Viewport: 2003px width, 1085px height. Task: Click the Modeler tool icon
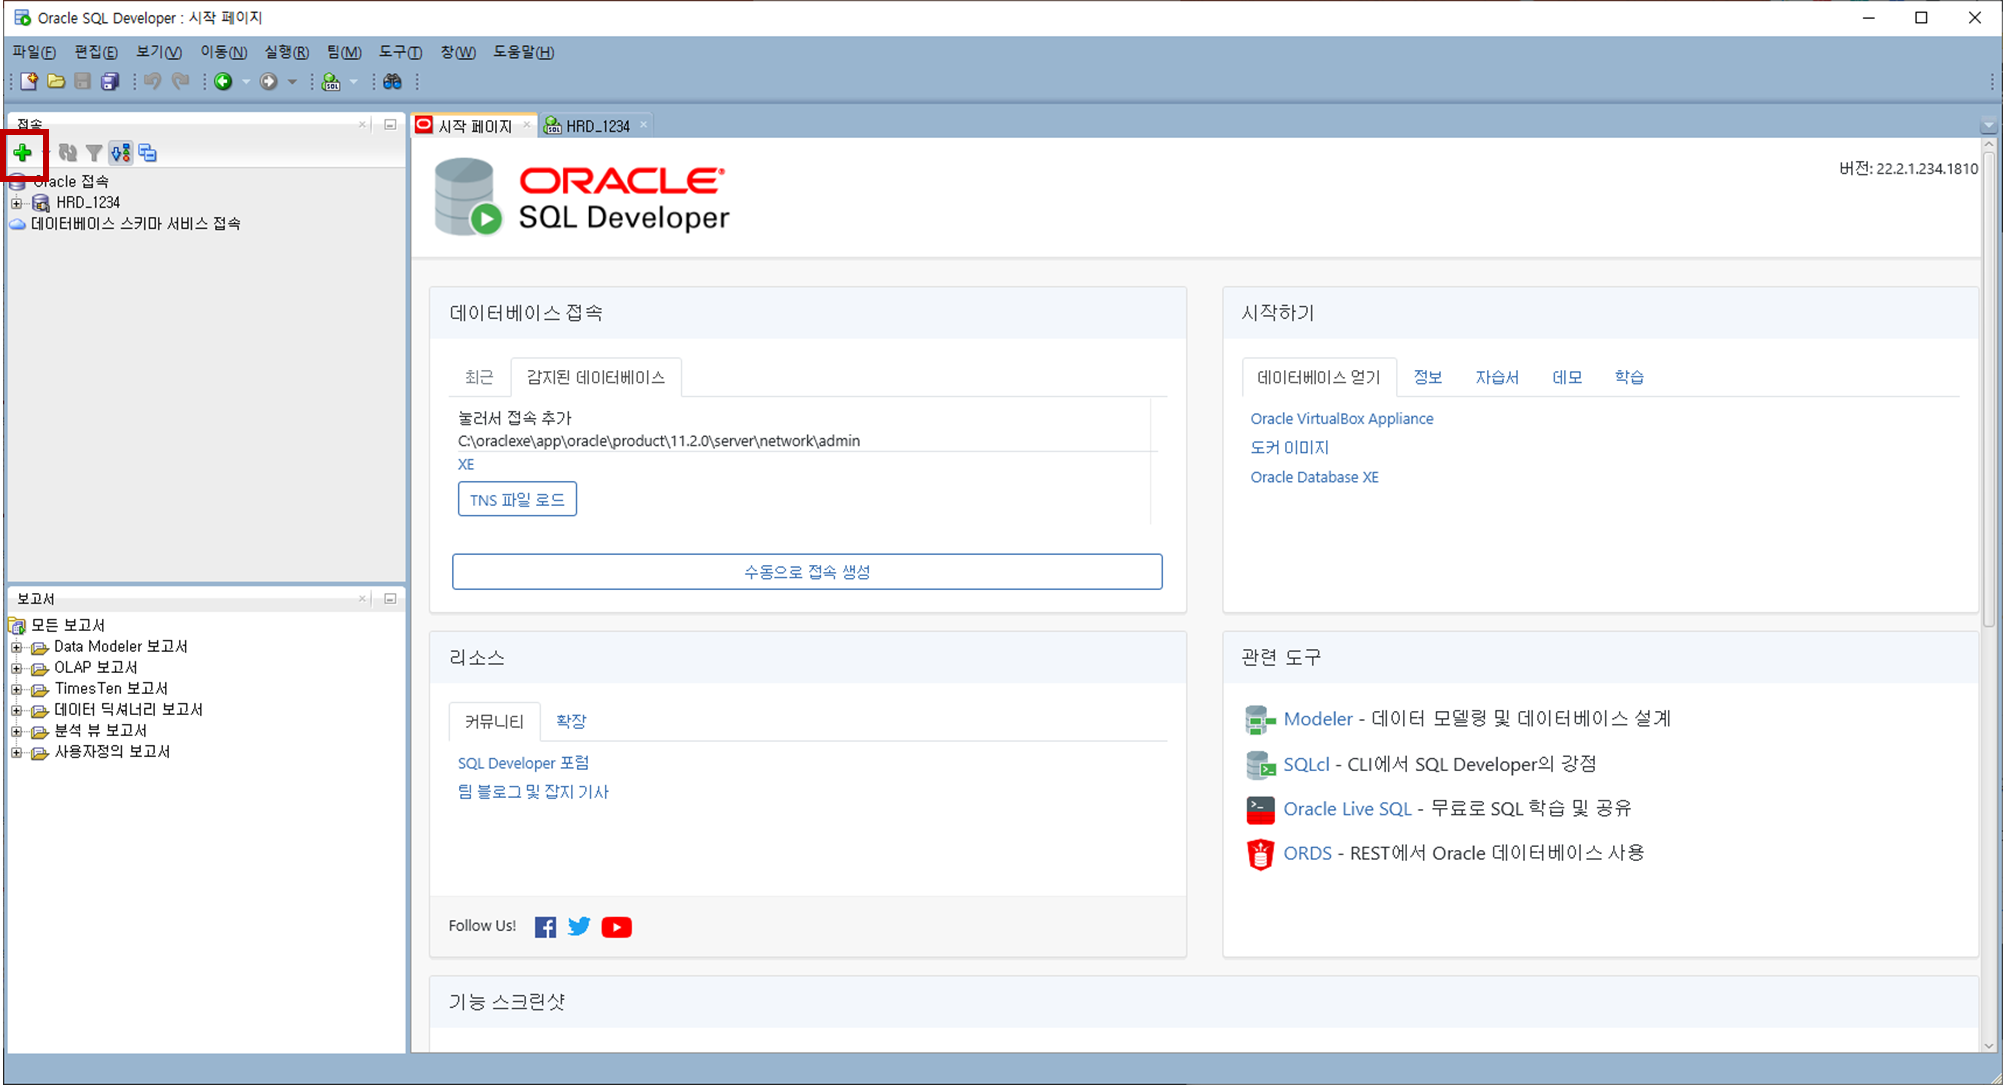point(1260,719)
